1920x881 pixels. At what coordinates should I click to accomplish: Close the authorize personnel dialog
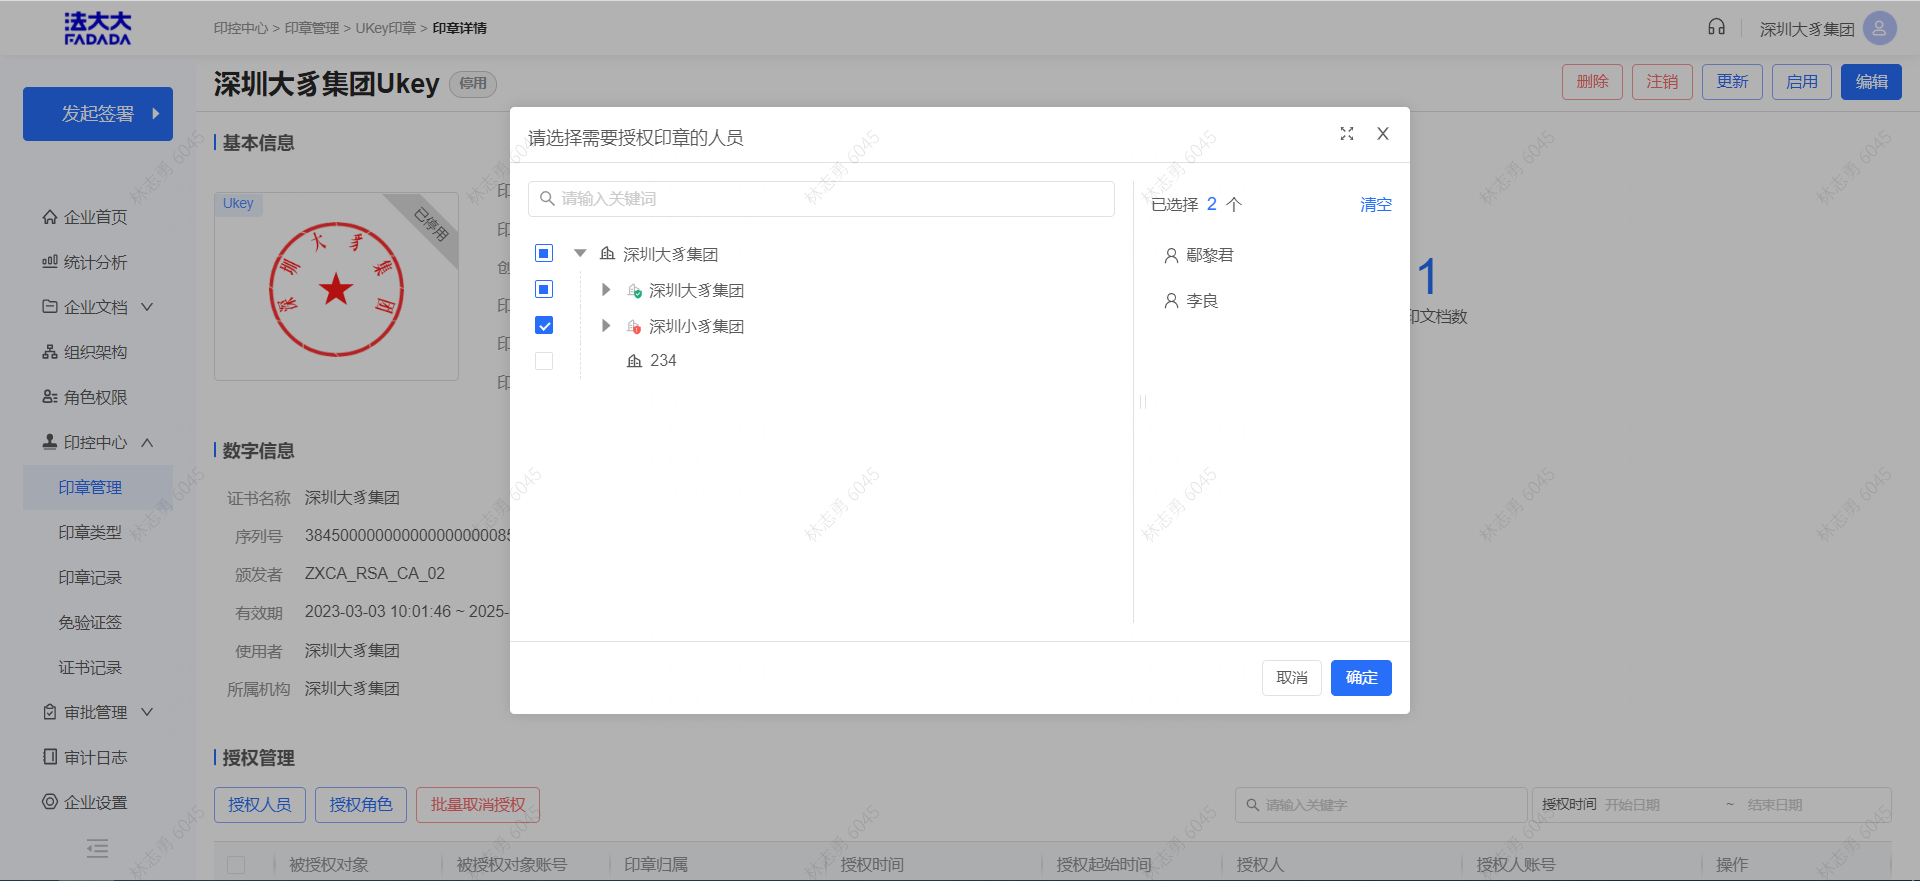click(x=1383, y=133)
